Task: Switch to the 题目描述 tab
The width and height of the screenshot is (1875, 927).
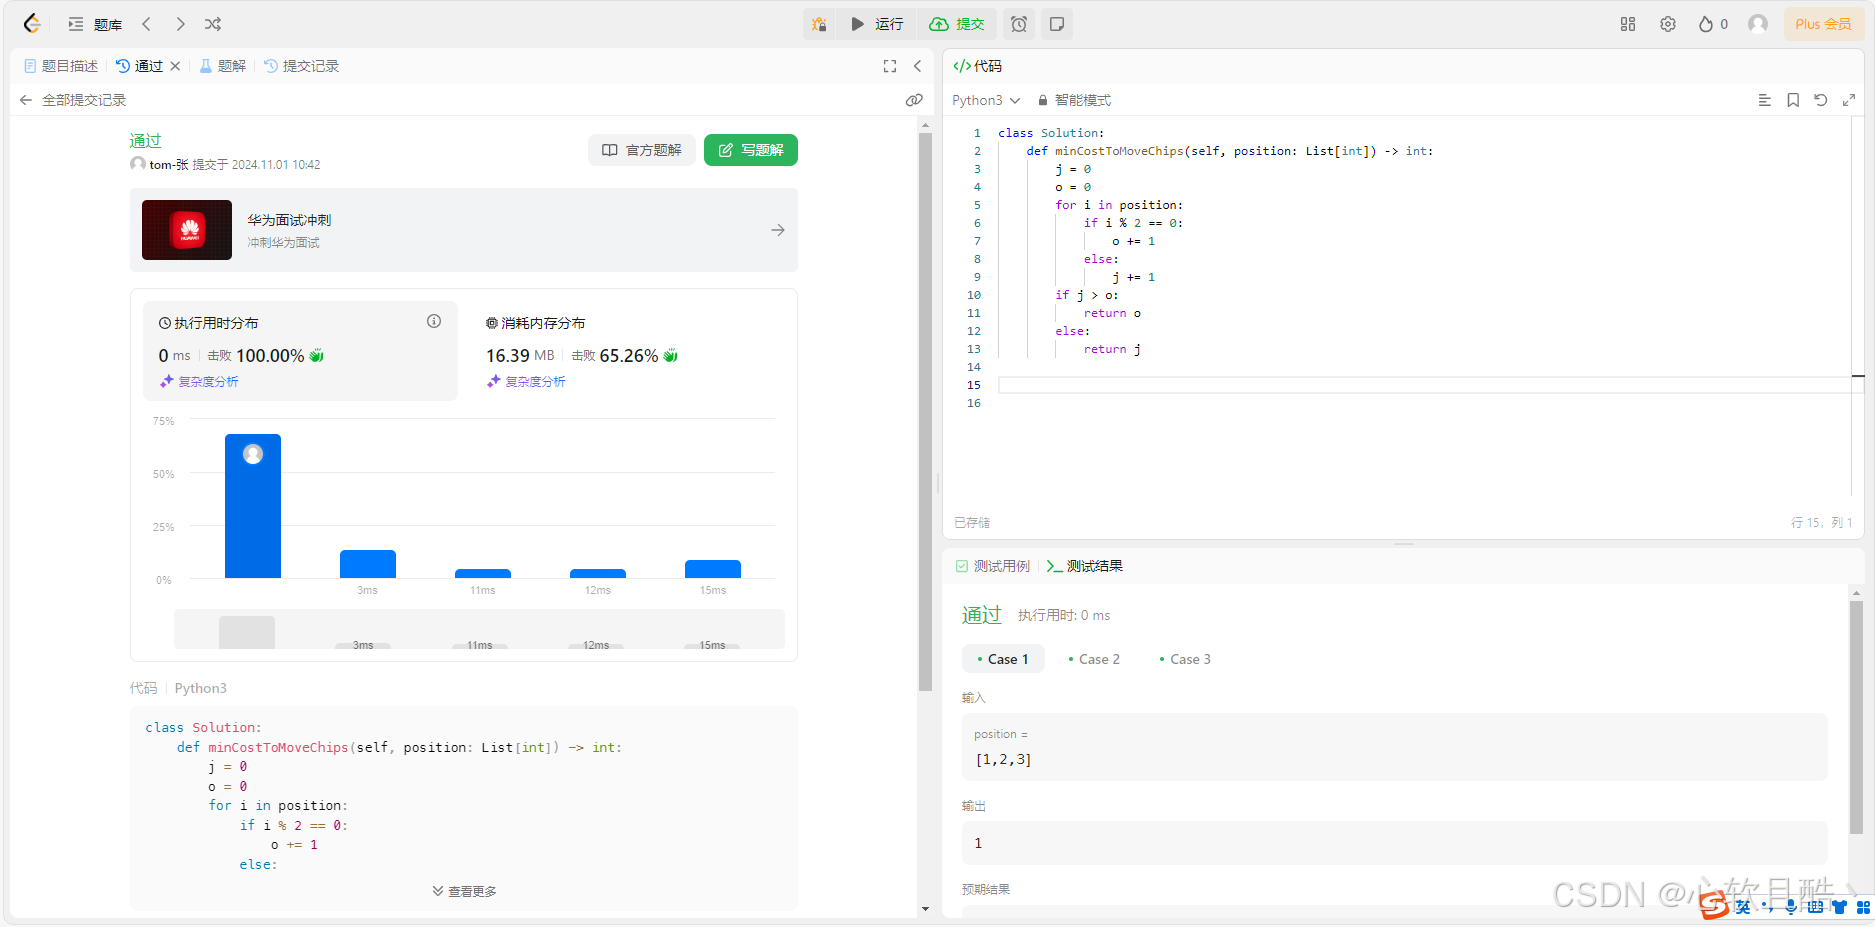Action: 61,66
